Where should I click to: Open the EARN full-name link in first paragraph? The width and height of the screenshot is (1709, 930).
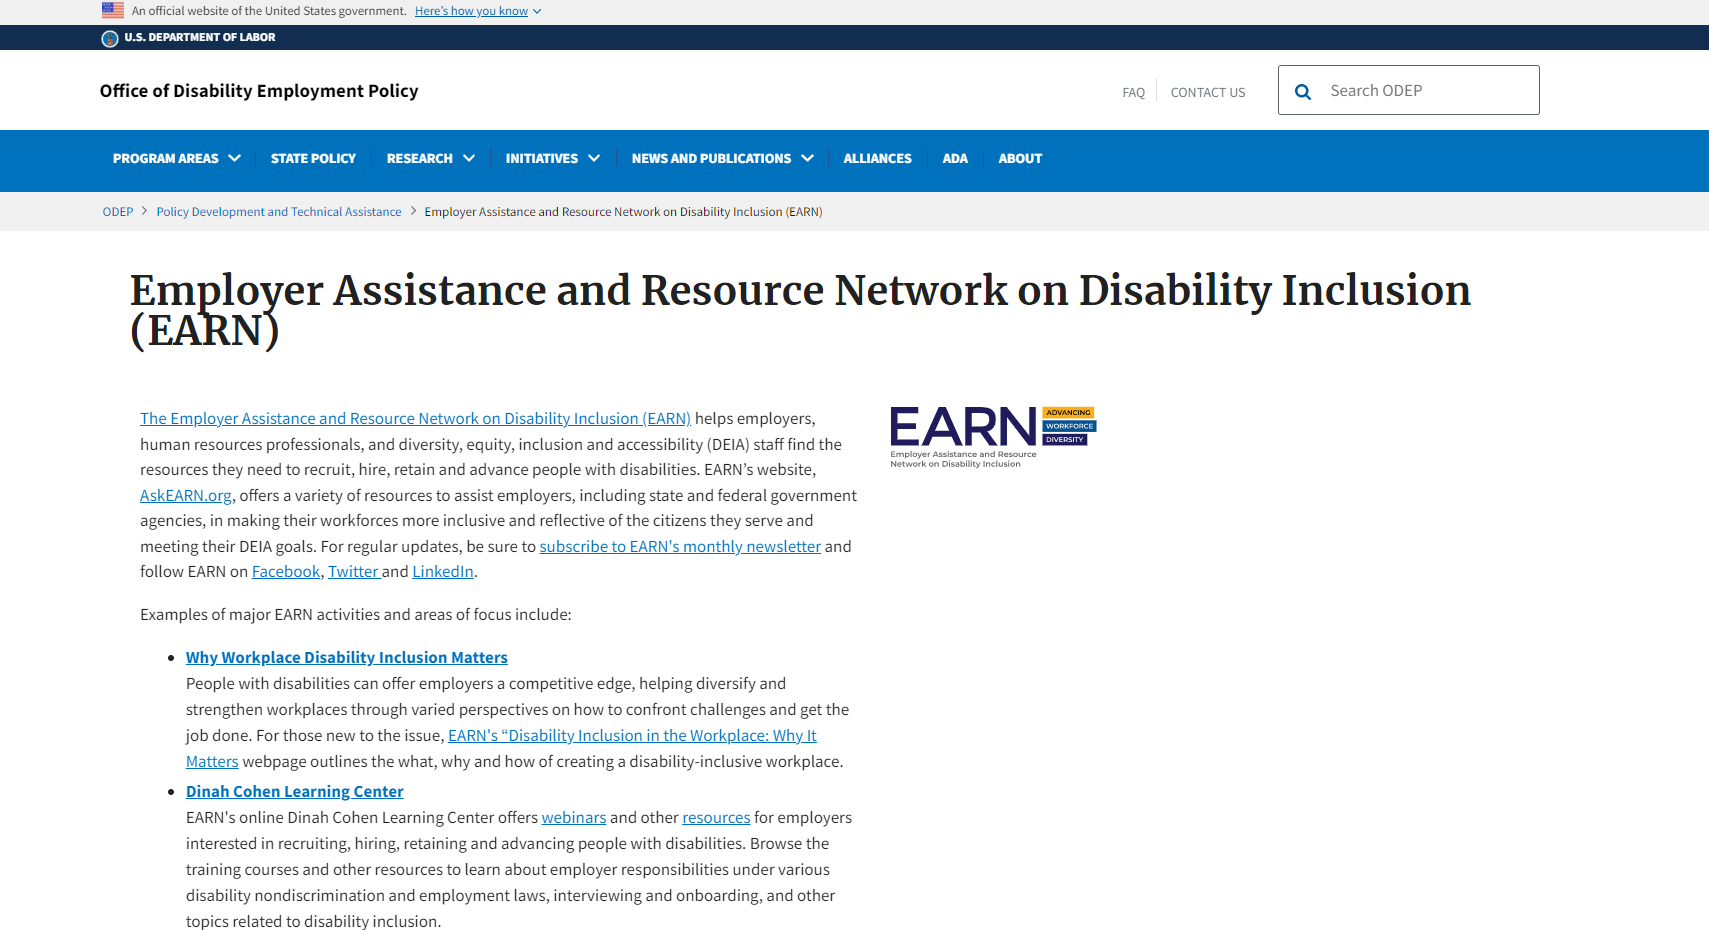415,419
